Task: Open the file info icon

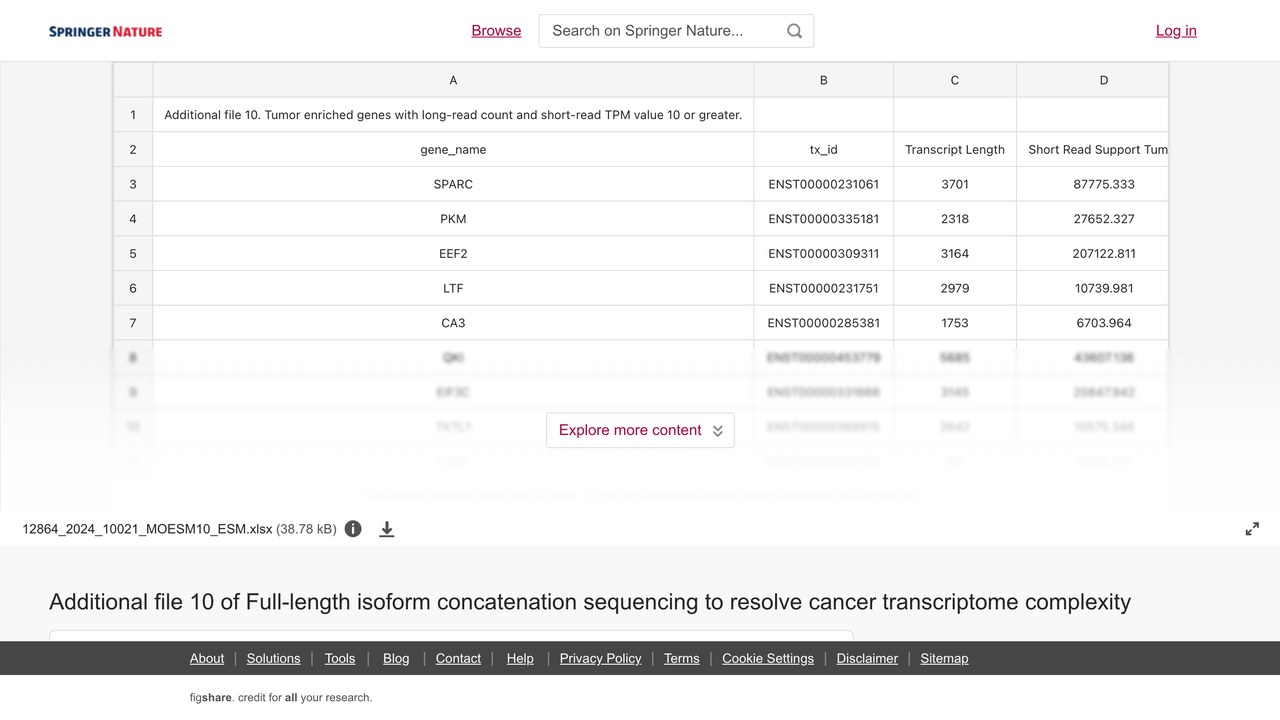Action: click(x=353, y=529)
